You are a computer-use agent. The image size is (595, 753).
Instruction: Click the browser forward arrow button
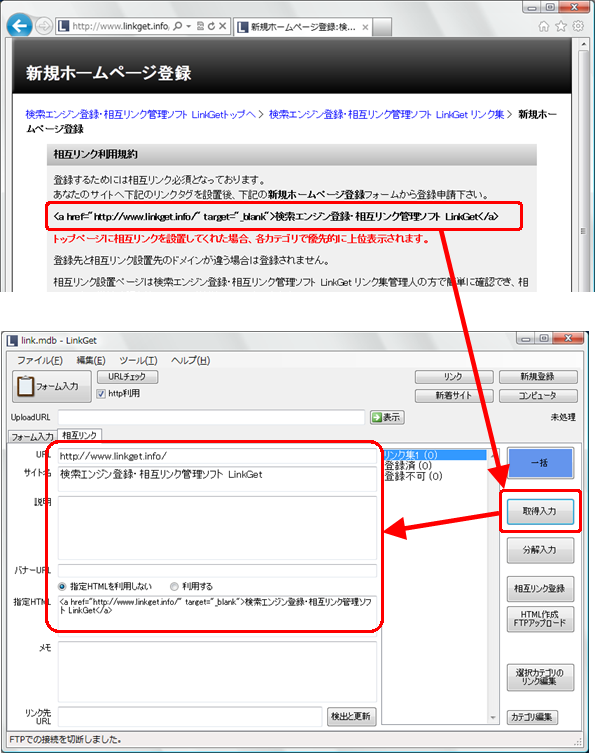[44, 26]
